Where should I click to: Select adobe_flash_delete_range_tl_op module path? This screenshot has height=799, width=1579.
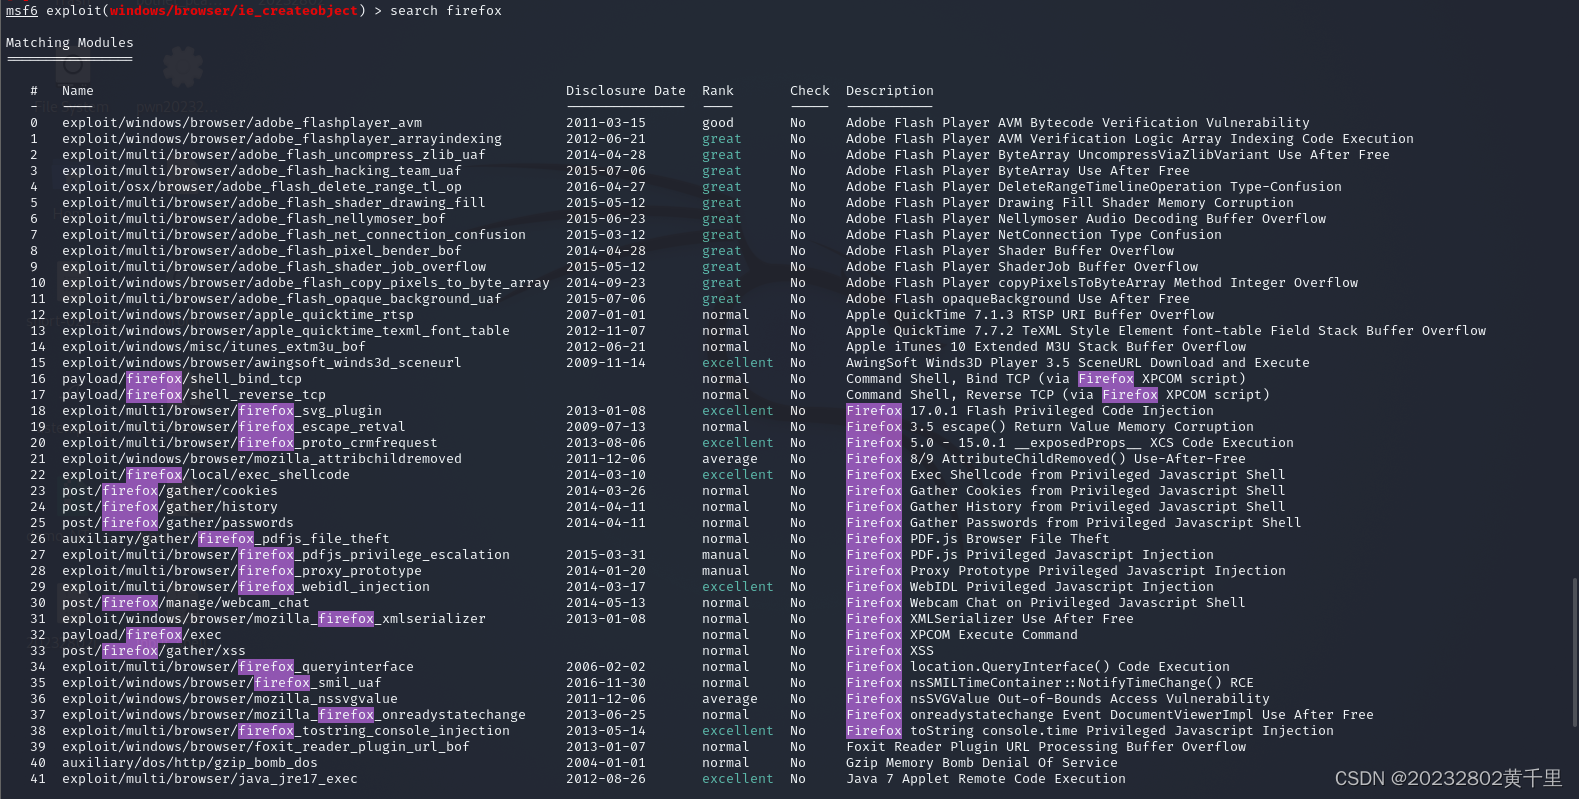pos(262,187)
